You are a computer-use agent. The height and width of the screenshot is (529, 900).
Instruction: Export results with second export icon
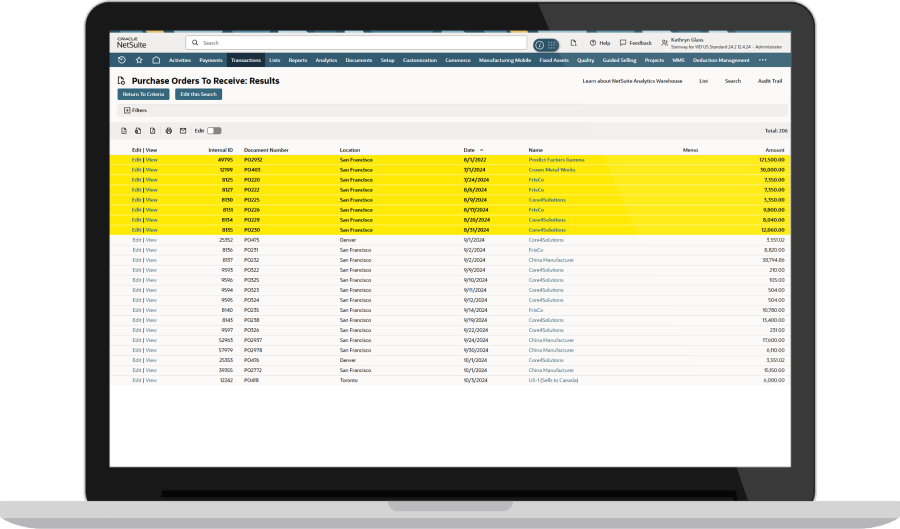tap(138, 131)
